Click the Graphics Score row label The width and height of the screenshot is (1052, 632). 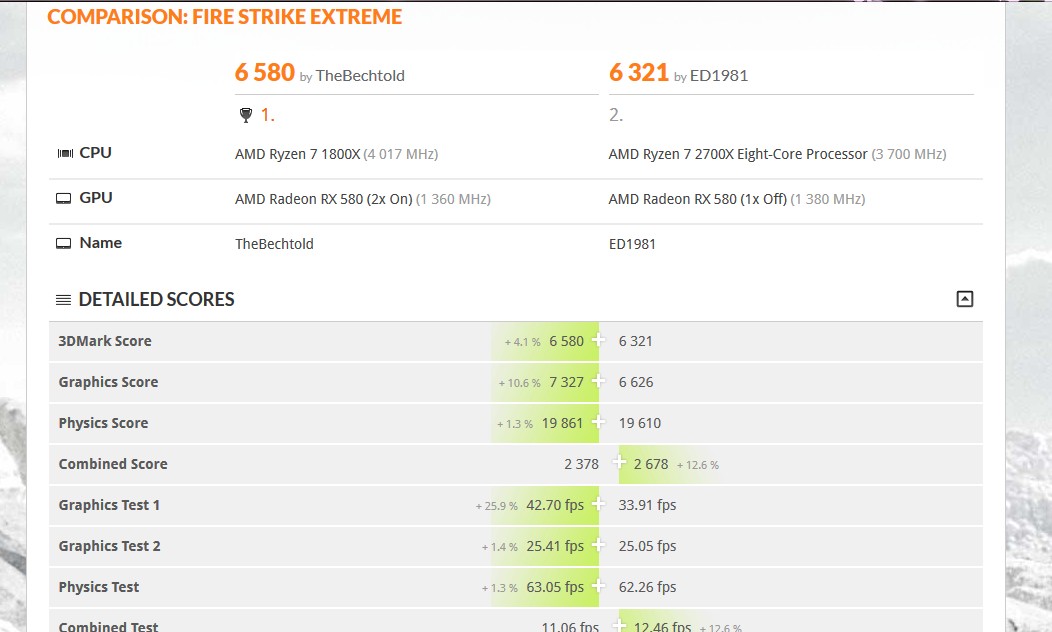[108, 382]
